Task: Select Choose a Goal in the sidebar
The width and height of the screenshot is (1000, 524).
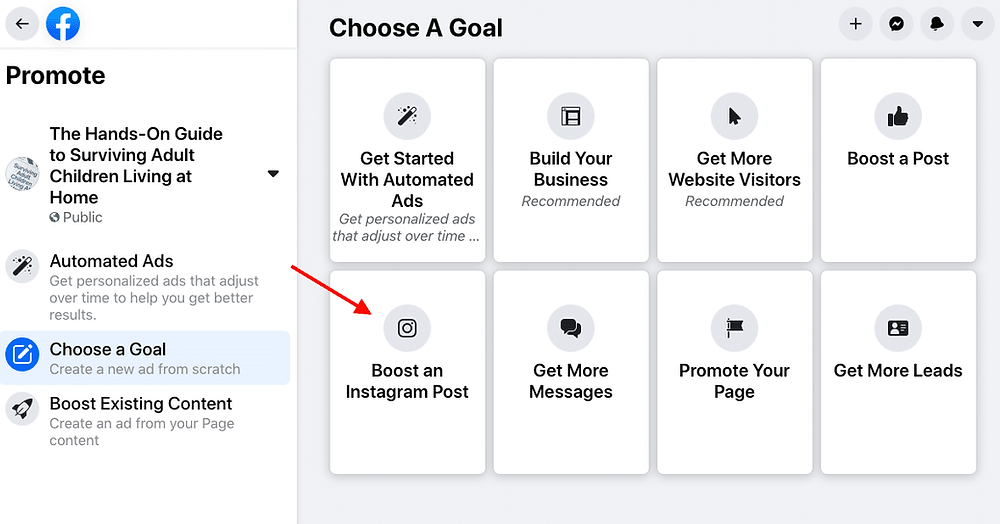Action: (145, 358)
